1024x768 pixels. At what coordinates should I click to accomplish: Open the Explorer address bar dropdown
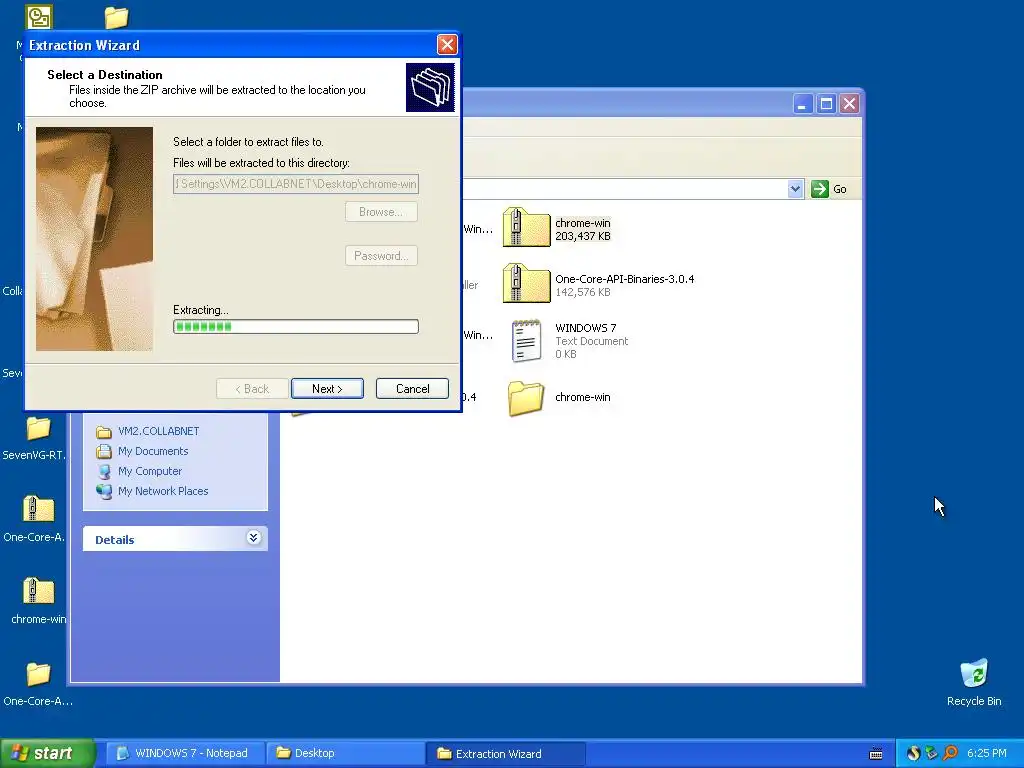795,189
